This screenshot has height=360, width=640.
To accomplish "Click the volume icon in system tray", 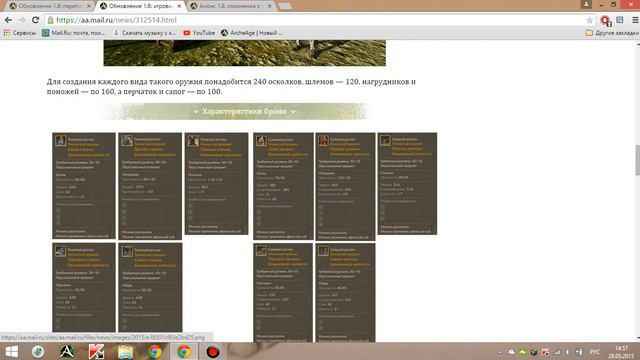I will (x=568, y=352).
